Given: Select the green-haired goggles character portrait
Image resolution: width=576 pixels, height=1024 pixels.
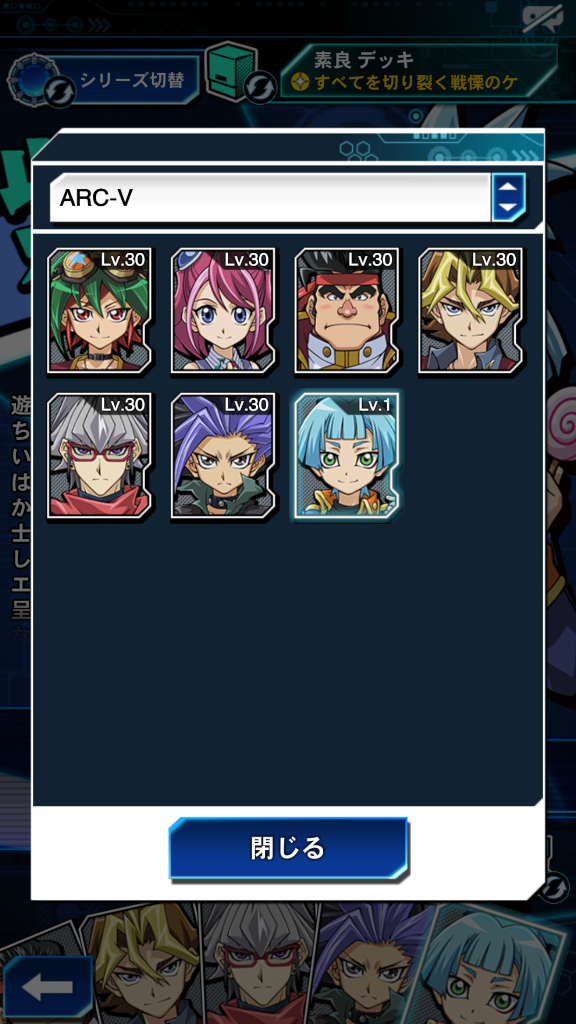Looking at the screenshot, I should [x=99, y=310].
